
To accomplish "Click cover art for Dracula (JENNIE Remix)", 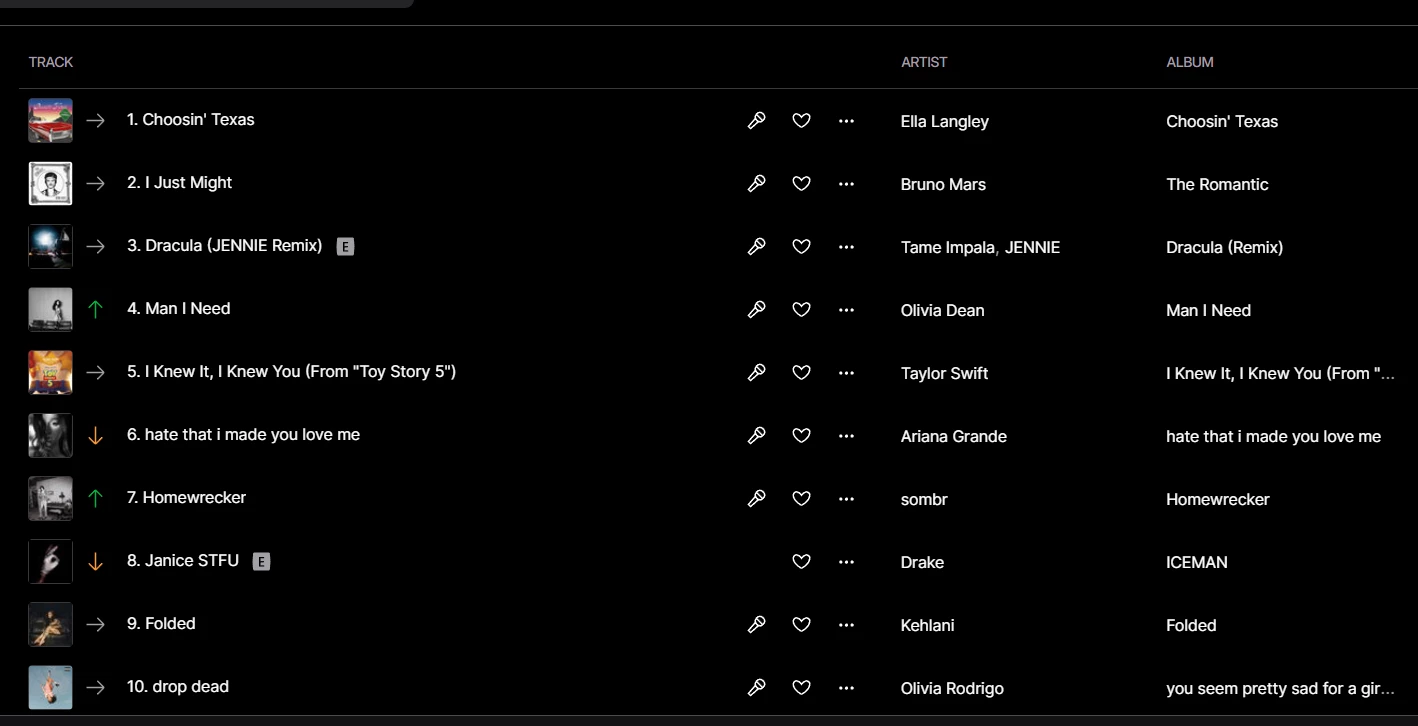I will point(50,246).
